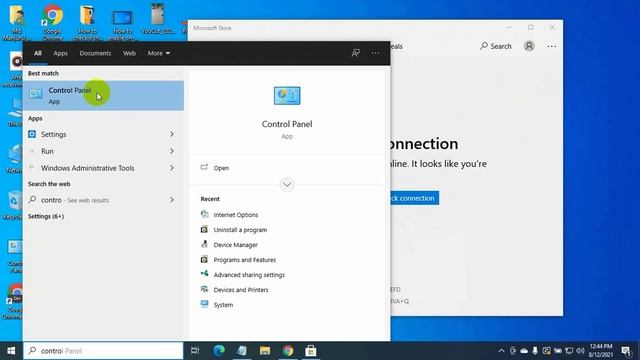Click Open in Control Panel preview
The height and width of the screenshot is (360, 640).
(x=221, y=168)
